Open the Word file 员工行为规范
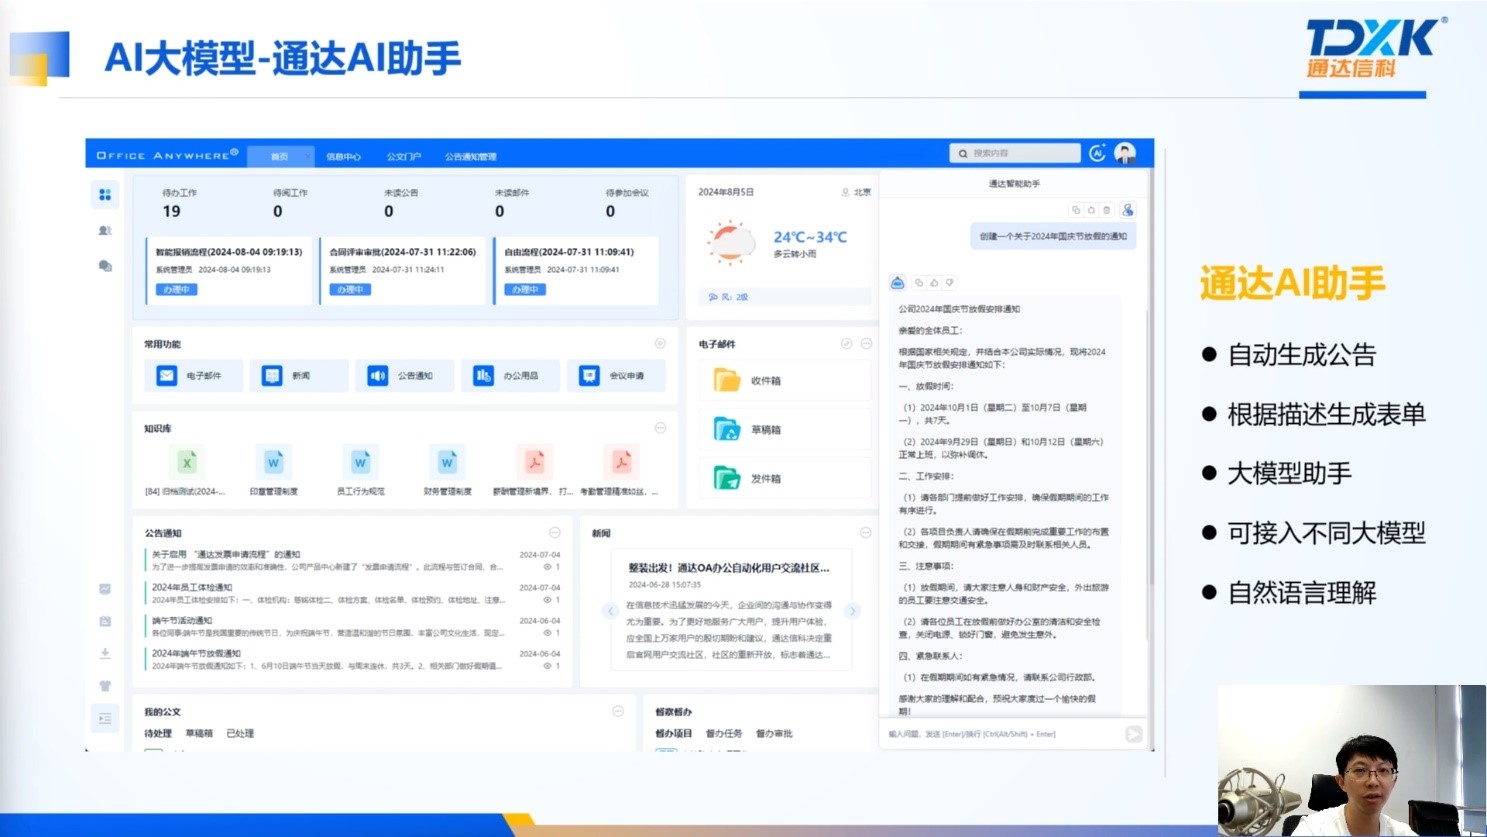The image size is (1487, 837). point(360,471)
